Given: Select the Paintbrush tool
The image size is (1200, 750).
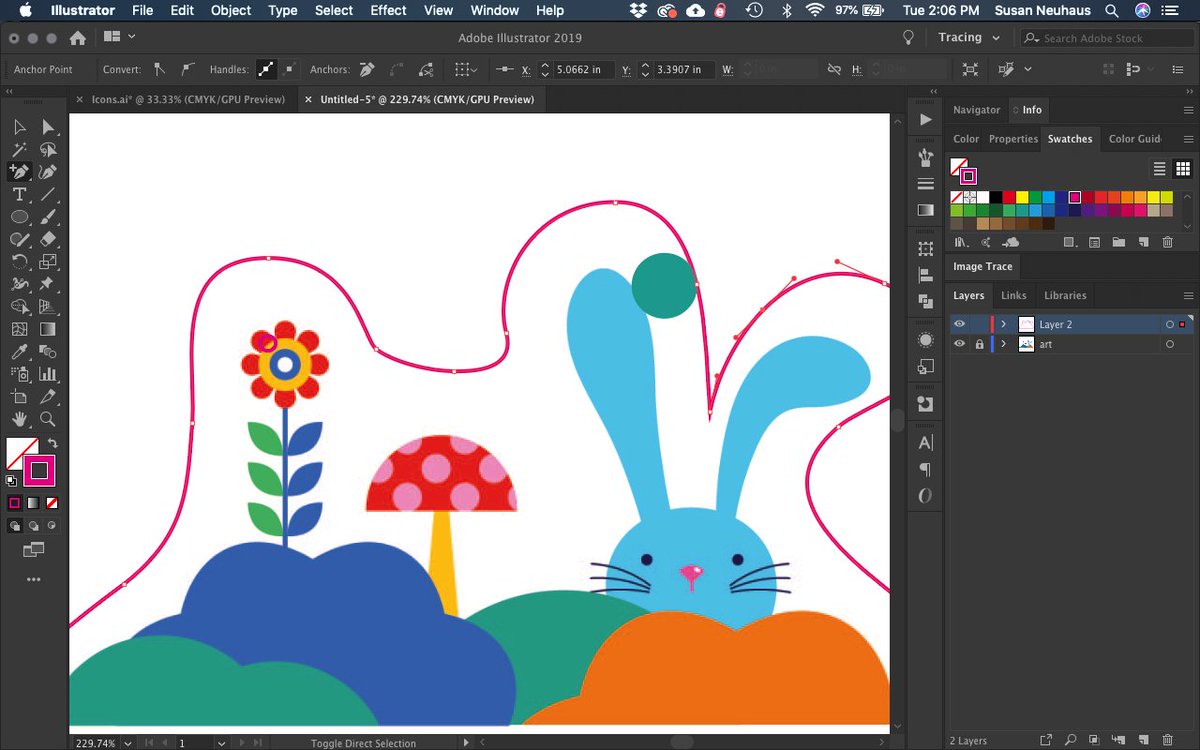Looking at the screenshot, I should coord(47,217).
